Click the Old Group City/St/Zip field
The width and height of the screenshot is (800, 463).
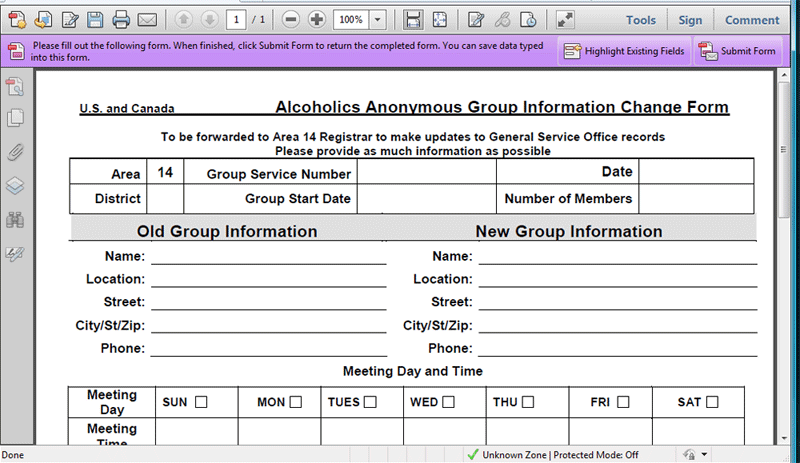268,325
